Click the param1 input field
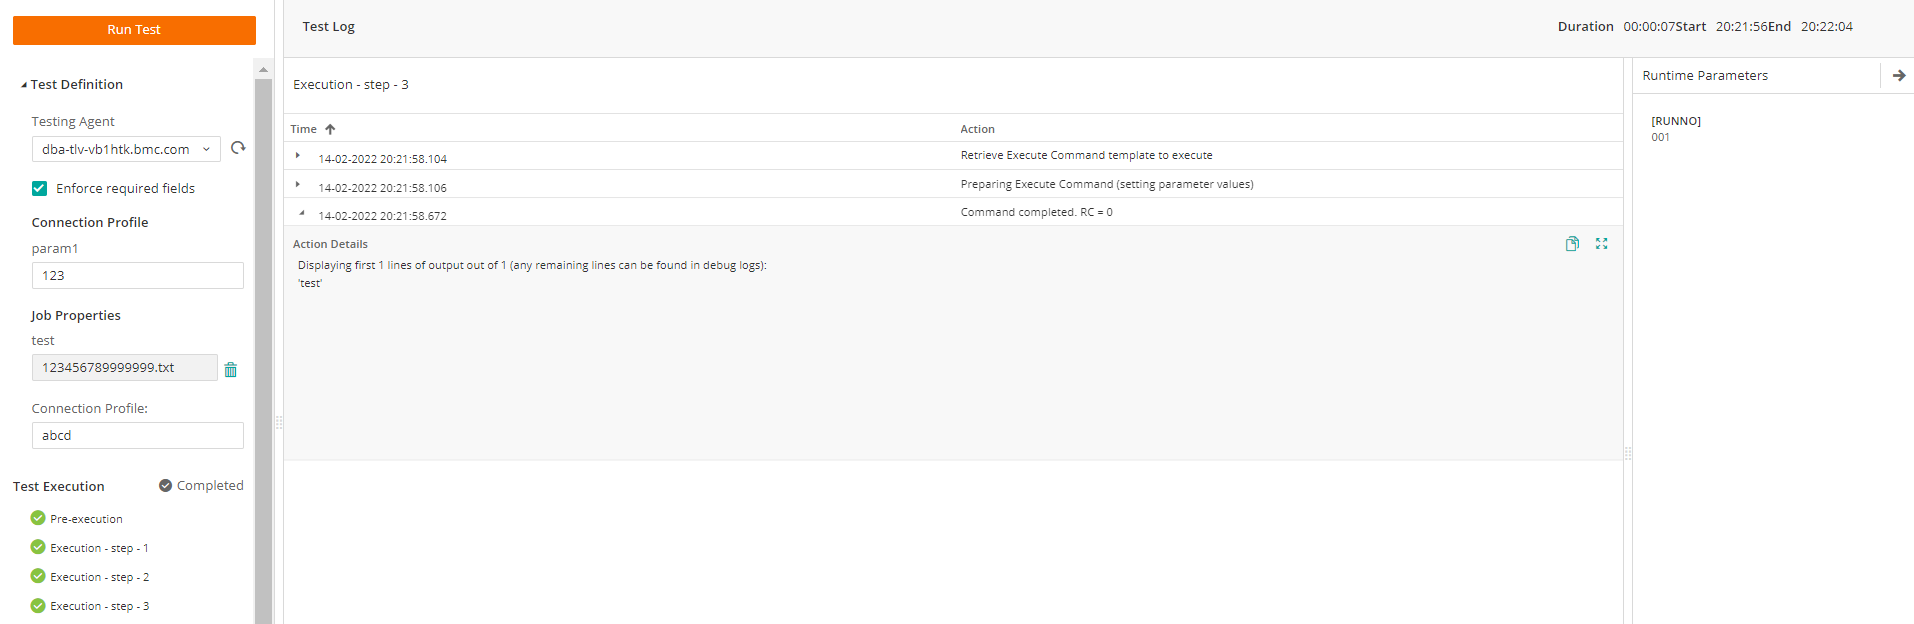The image size is (1914, 624). click(138, 276)
